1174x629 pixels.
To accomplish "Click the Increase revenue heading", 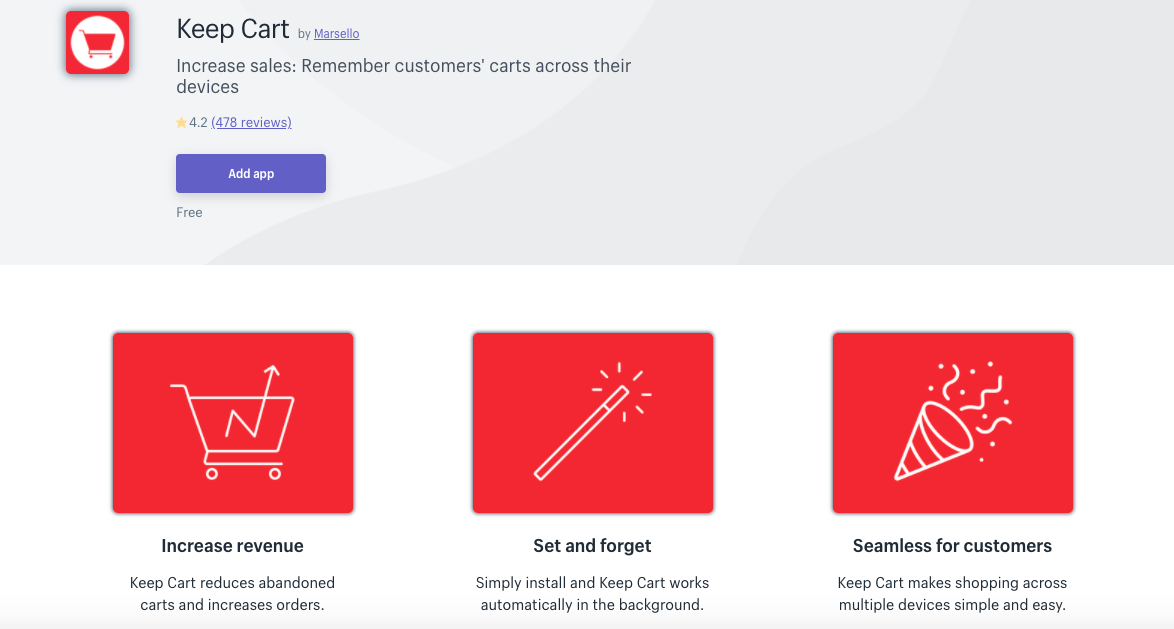I will coord(233,546).
